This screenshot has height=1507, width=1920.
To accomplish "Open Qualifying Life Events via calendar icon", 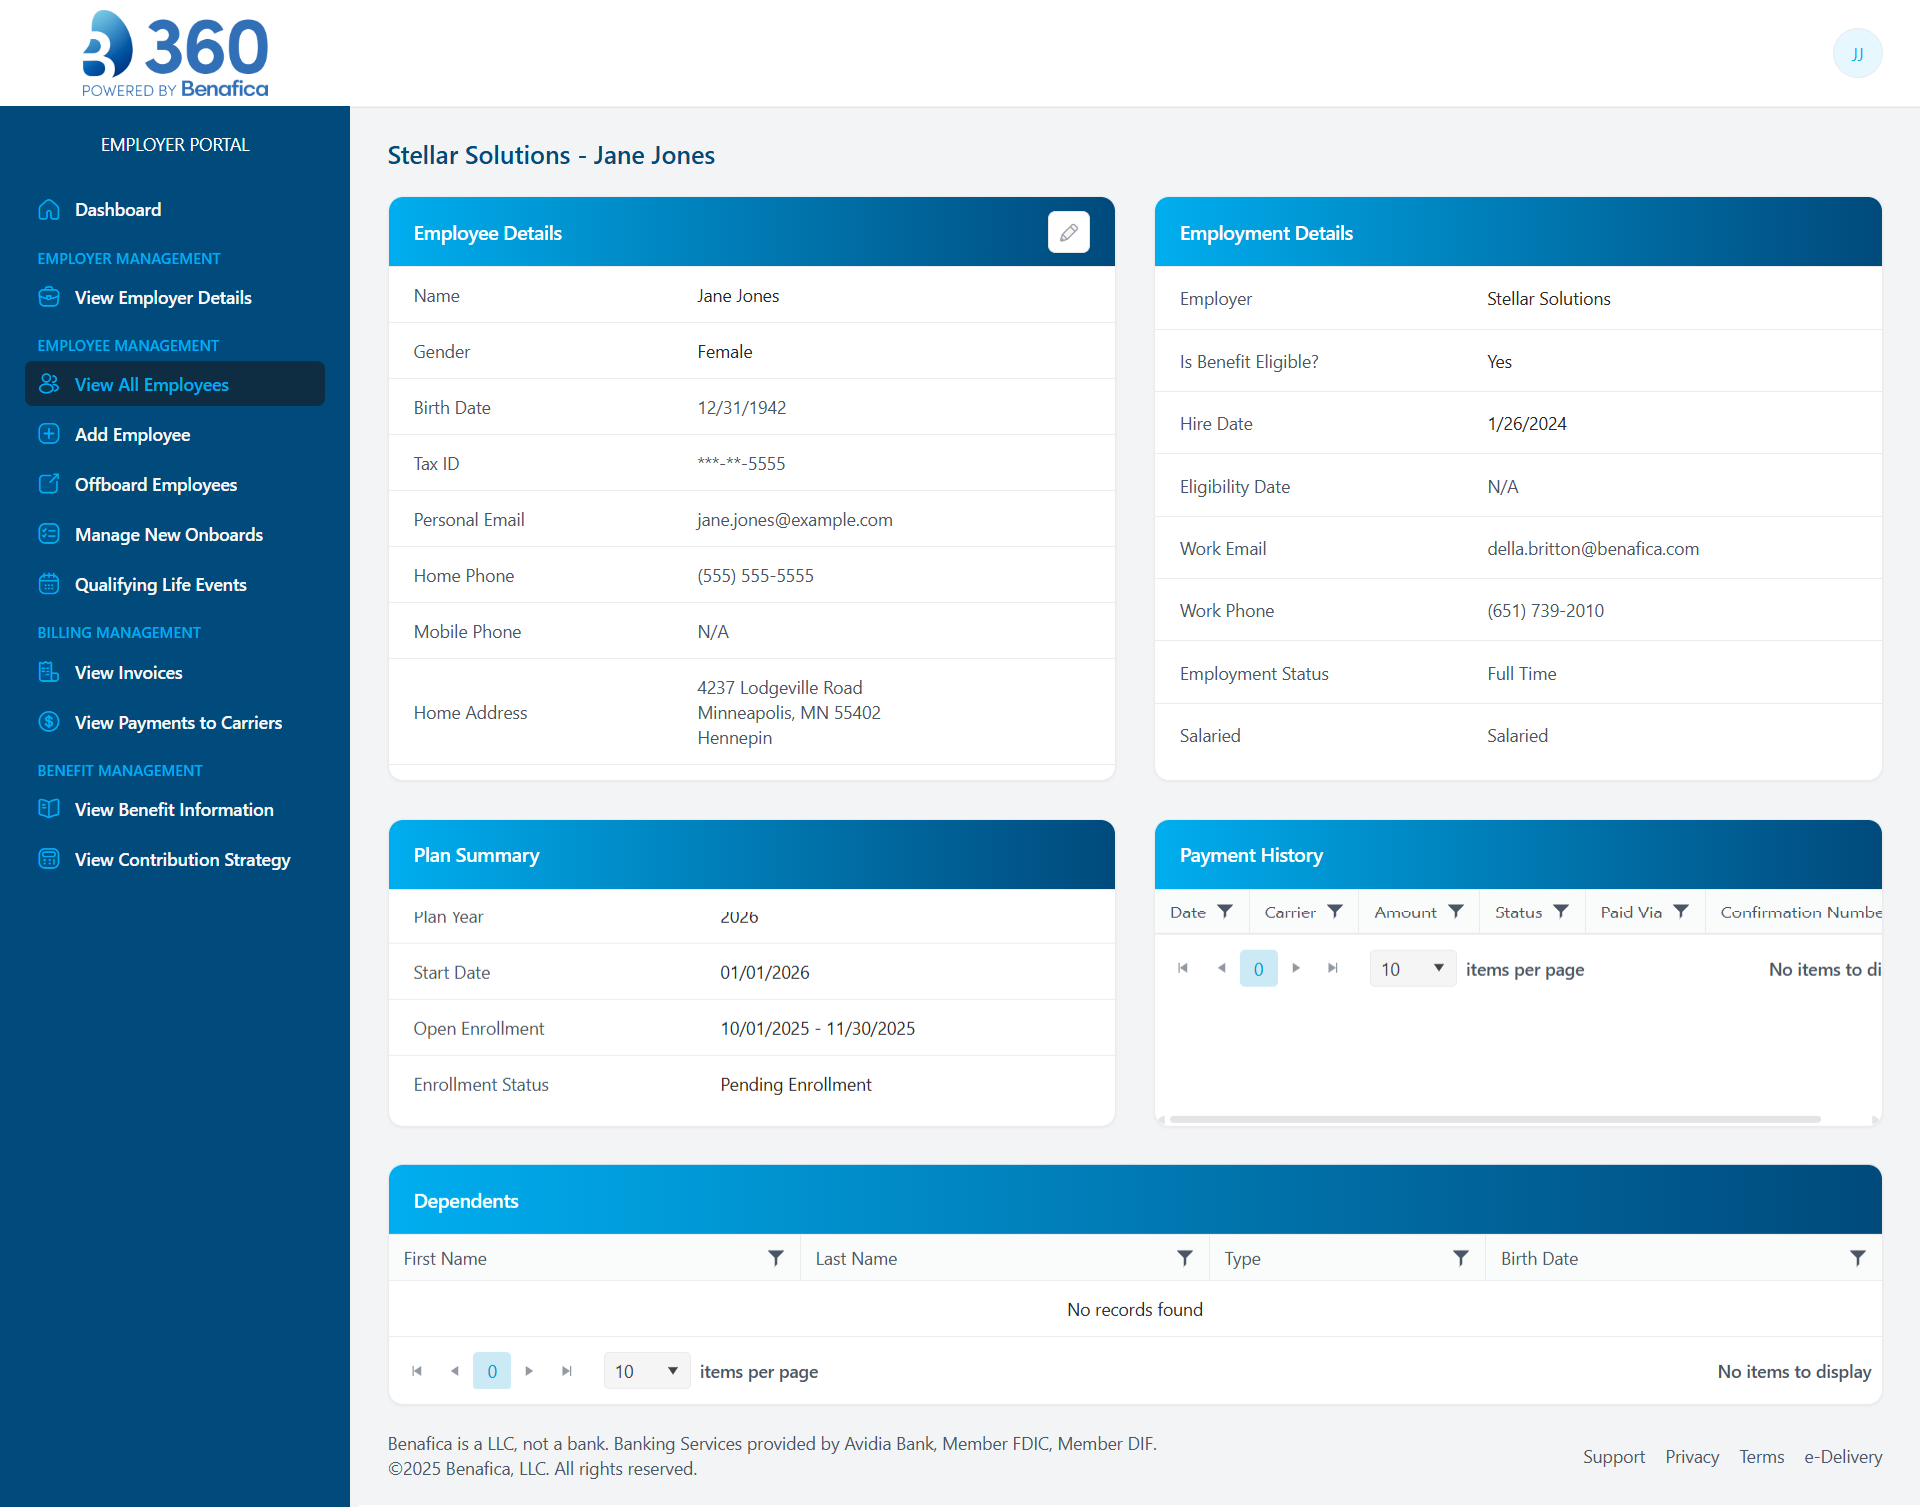I will click(x=50, y=584).
